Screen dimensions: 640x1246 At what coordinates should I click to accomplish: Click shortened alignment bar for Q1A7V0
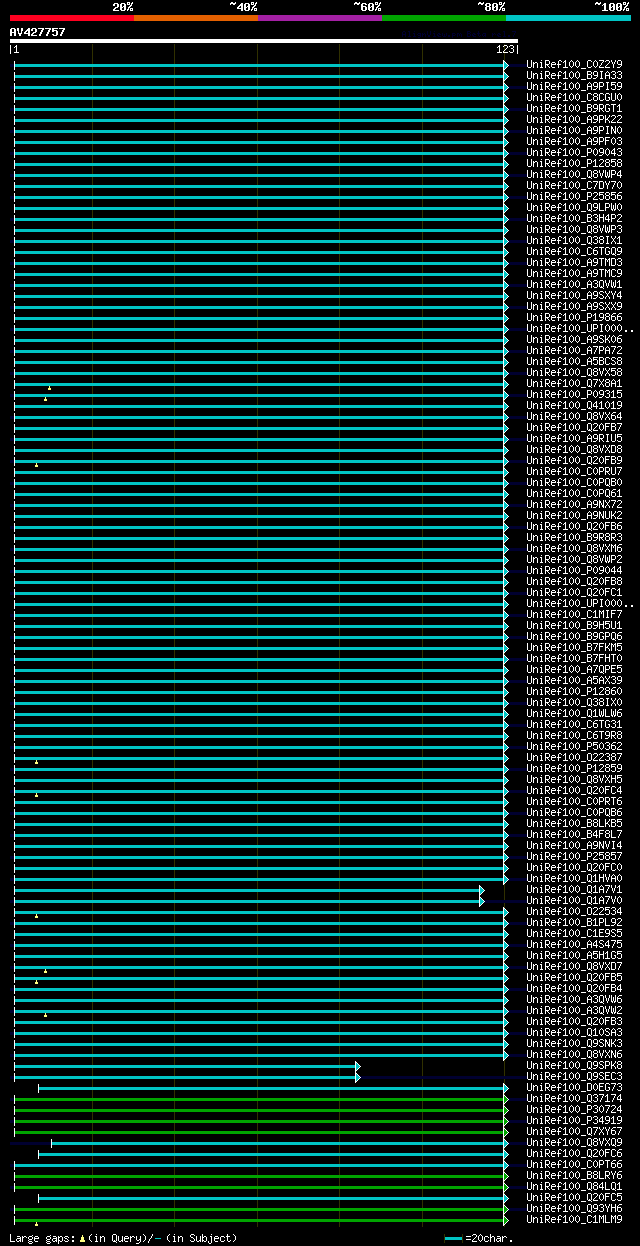[x=249, y=901]
